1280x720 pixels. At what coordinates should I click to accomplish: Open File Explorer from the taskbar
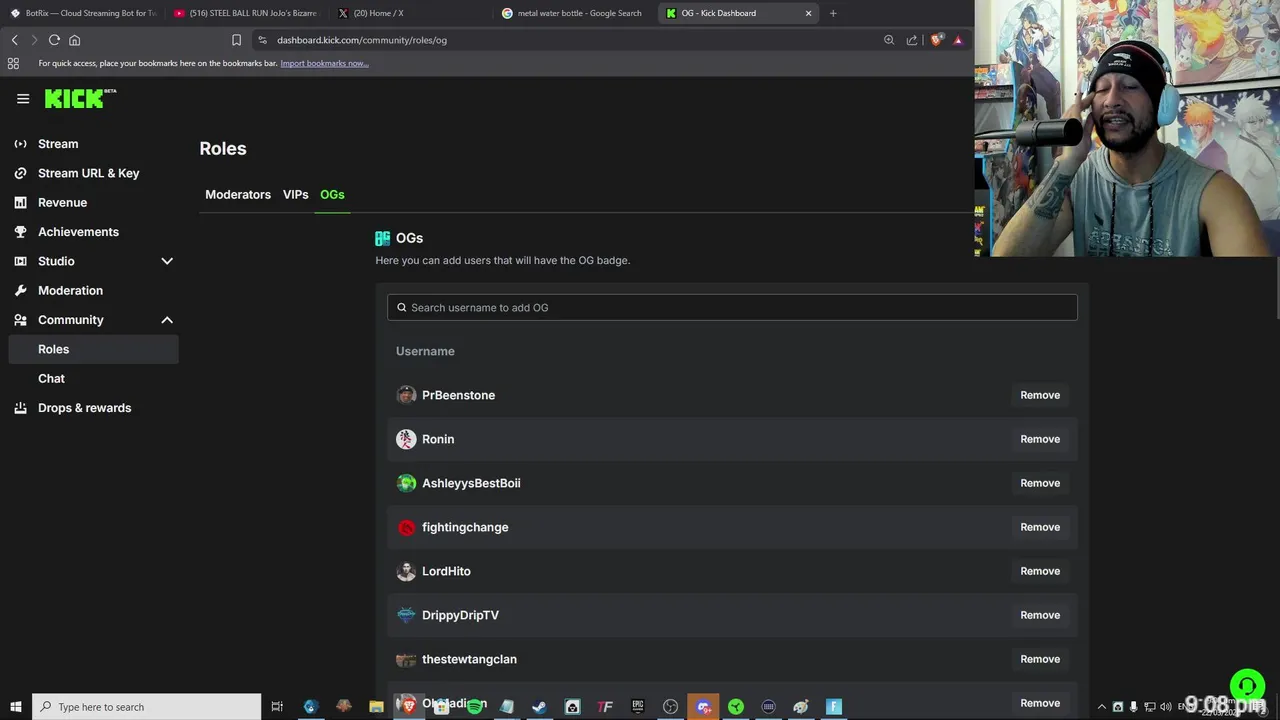[x=376, y=707]
